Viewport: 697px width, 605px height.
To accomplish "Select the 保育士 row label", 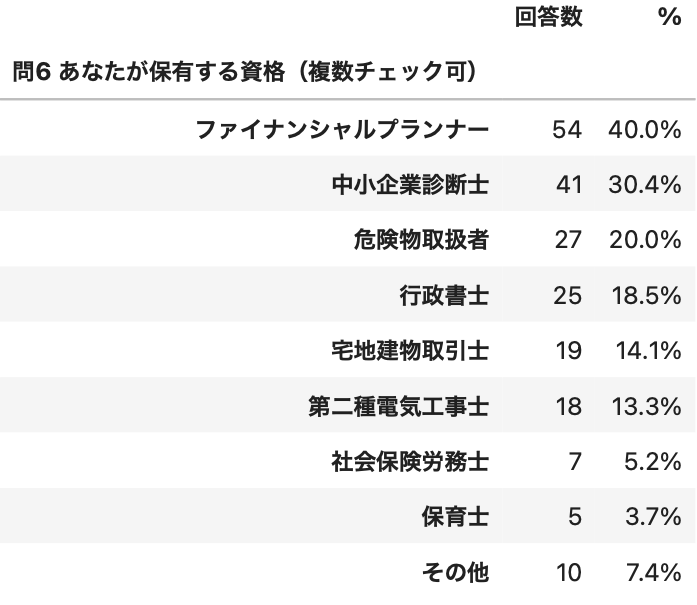I will 456,517.
